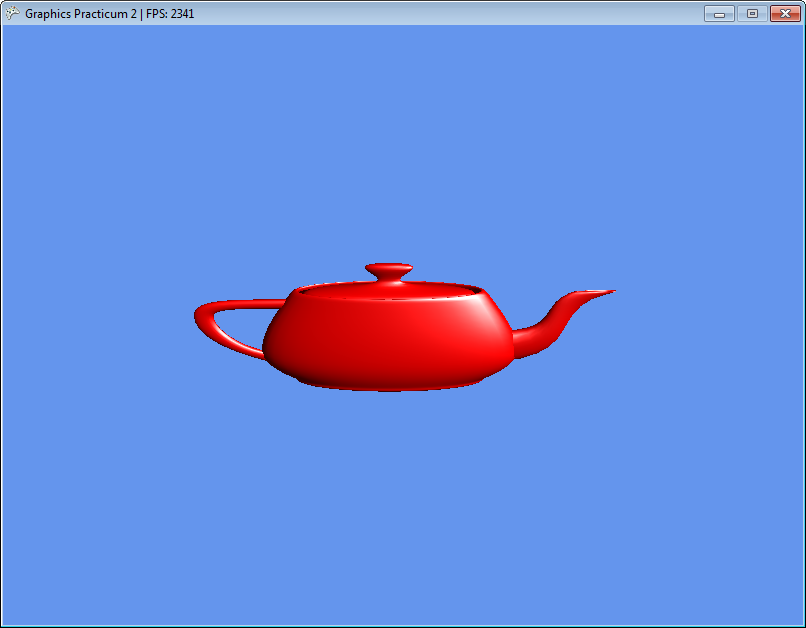Click the blue background below the teapot
Screen dimensions: 806x628
400,500
